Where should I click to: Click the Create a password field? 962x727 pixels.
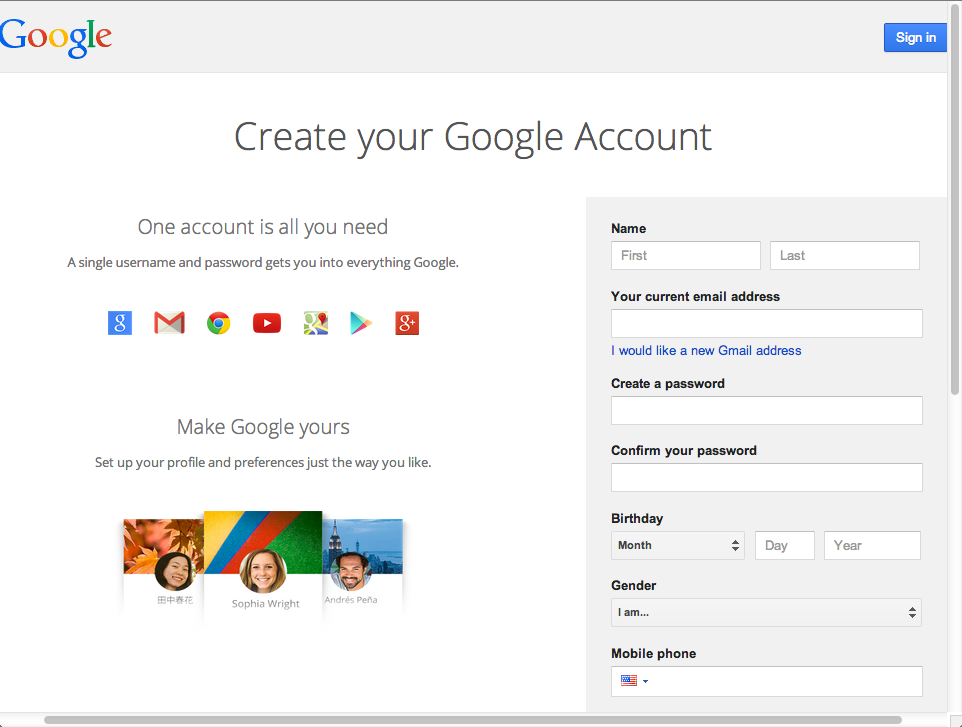tap(766, 410)
